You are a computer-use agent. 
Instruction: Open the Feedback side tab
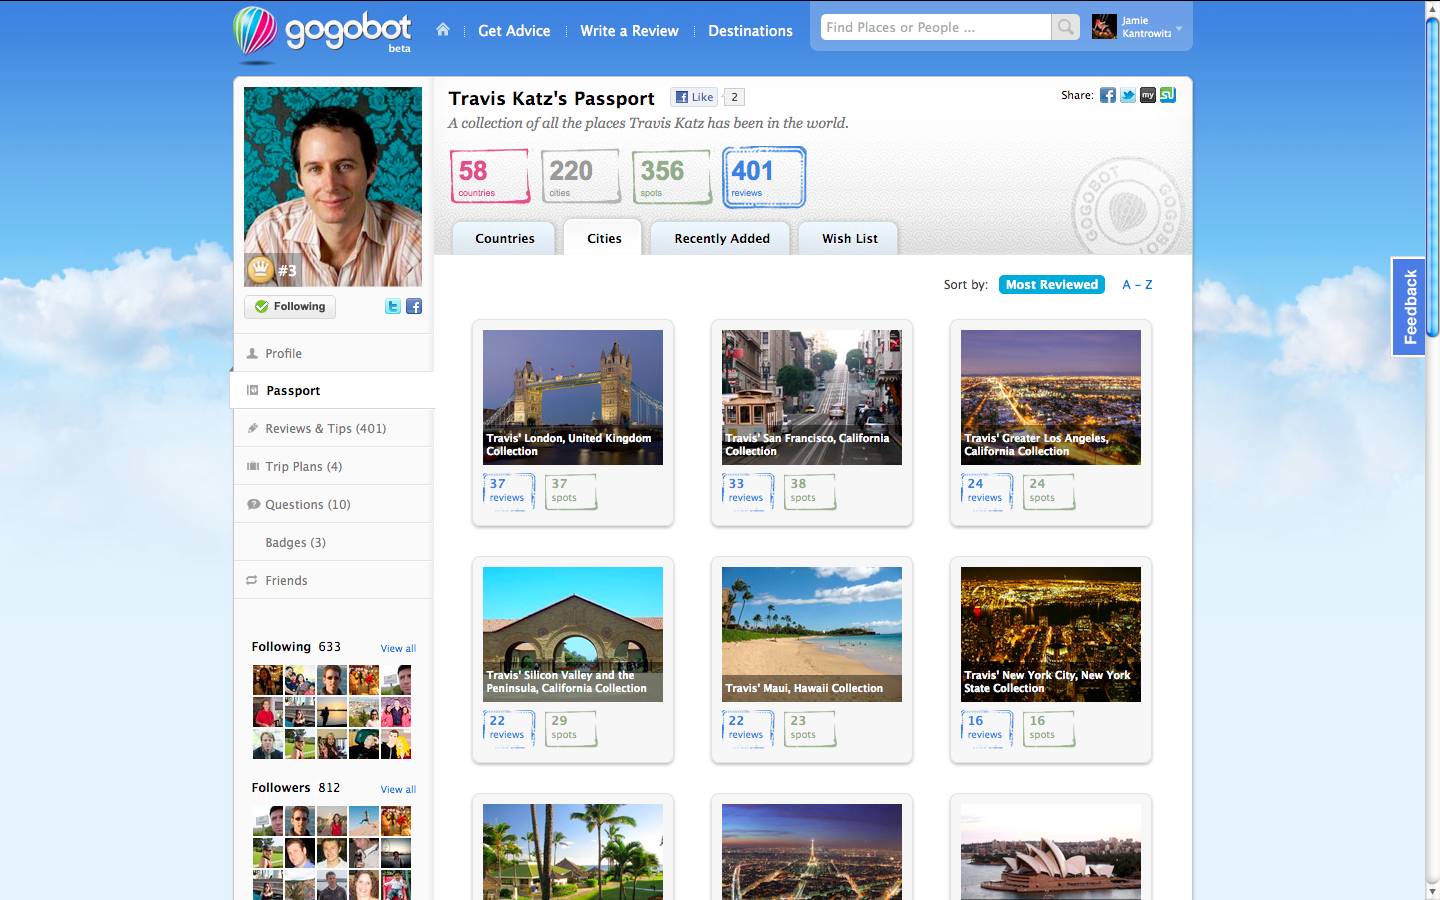coord(1409,306)
